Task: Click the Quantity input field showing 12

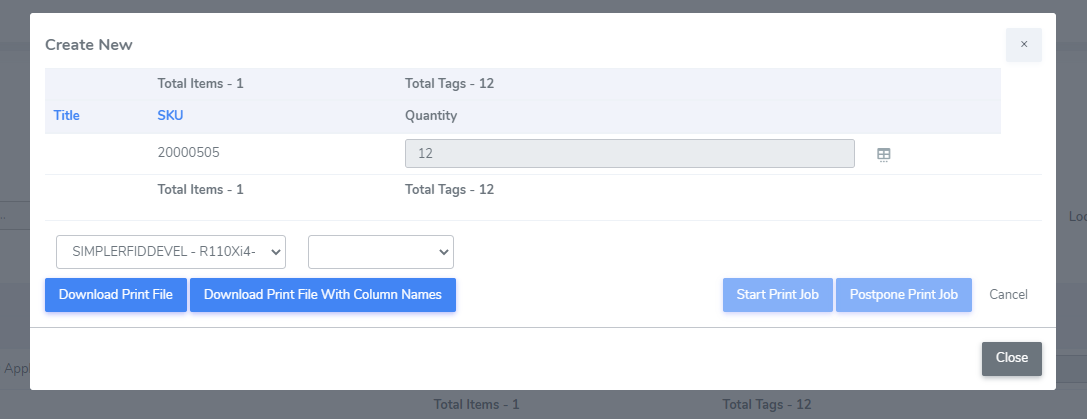Action: pos(629,153)
